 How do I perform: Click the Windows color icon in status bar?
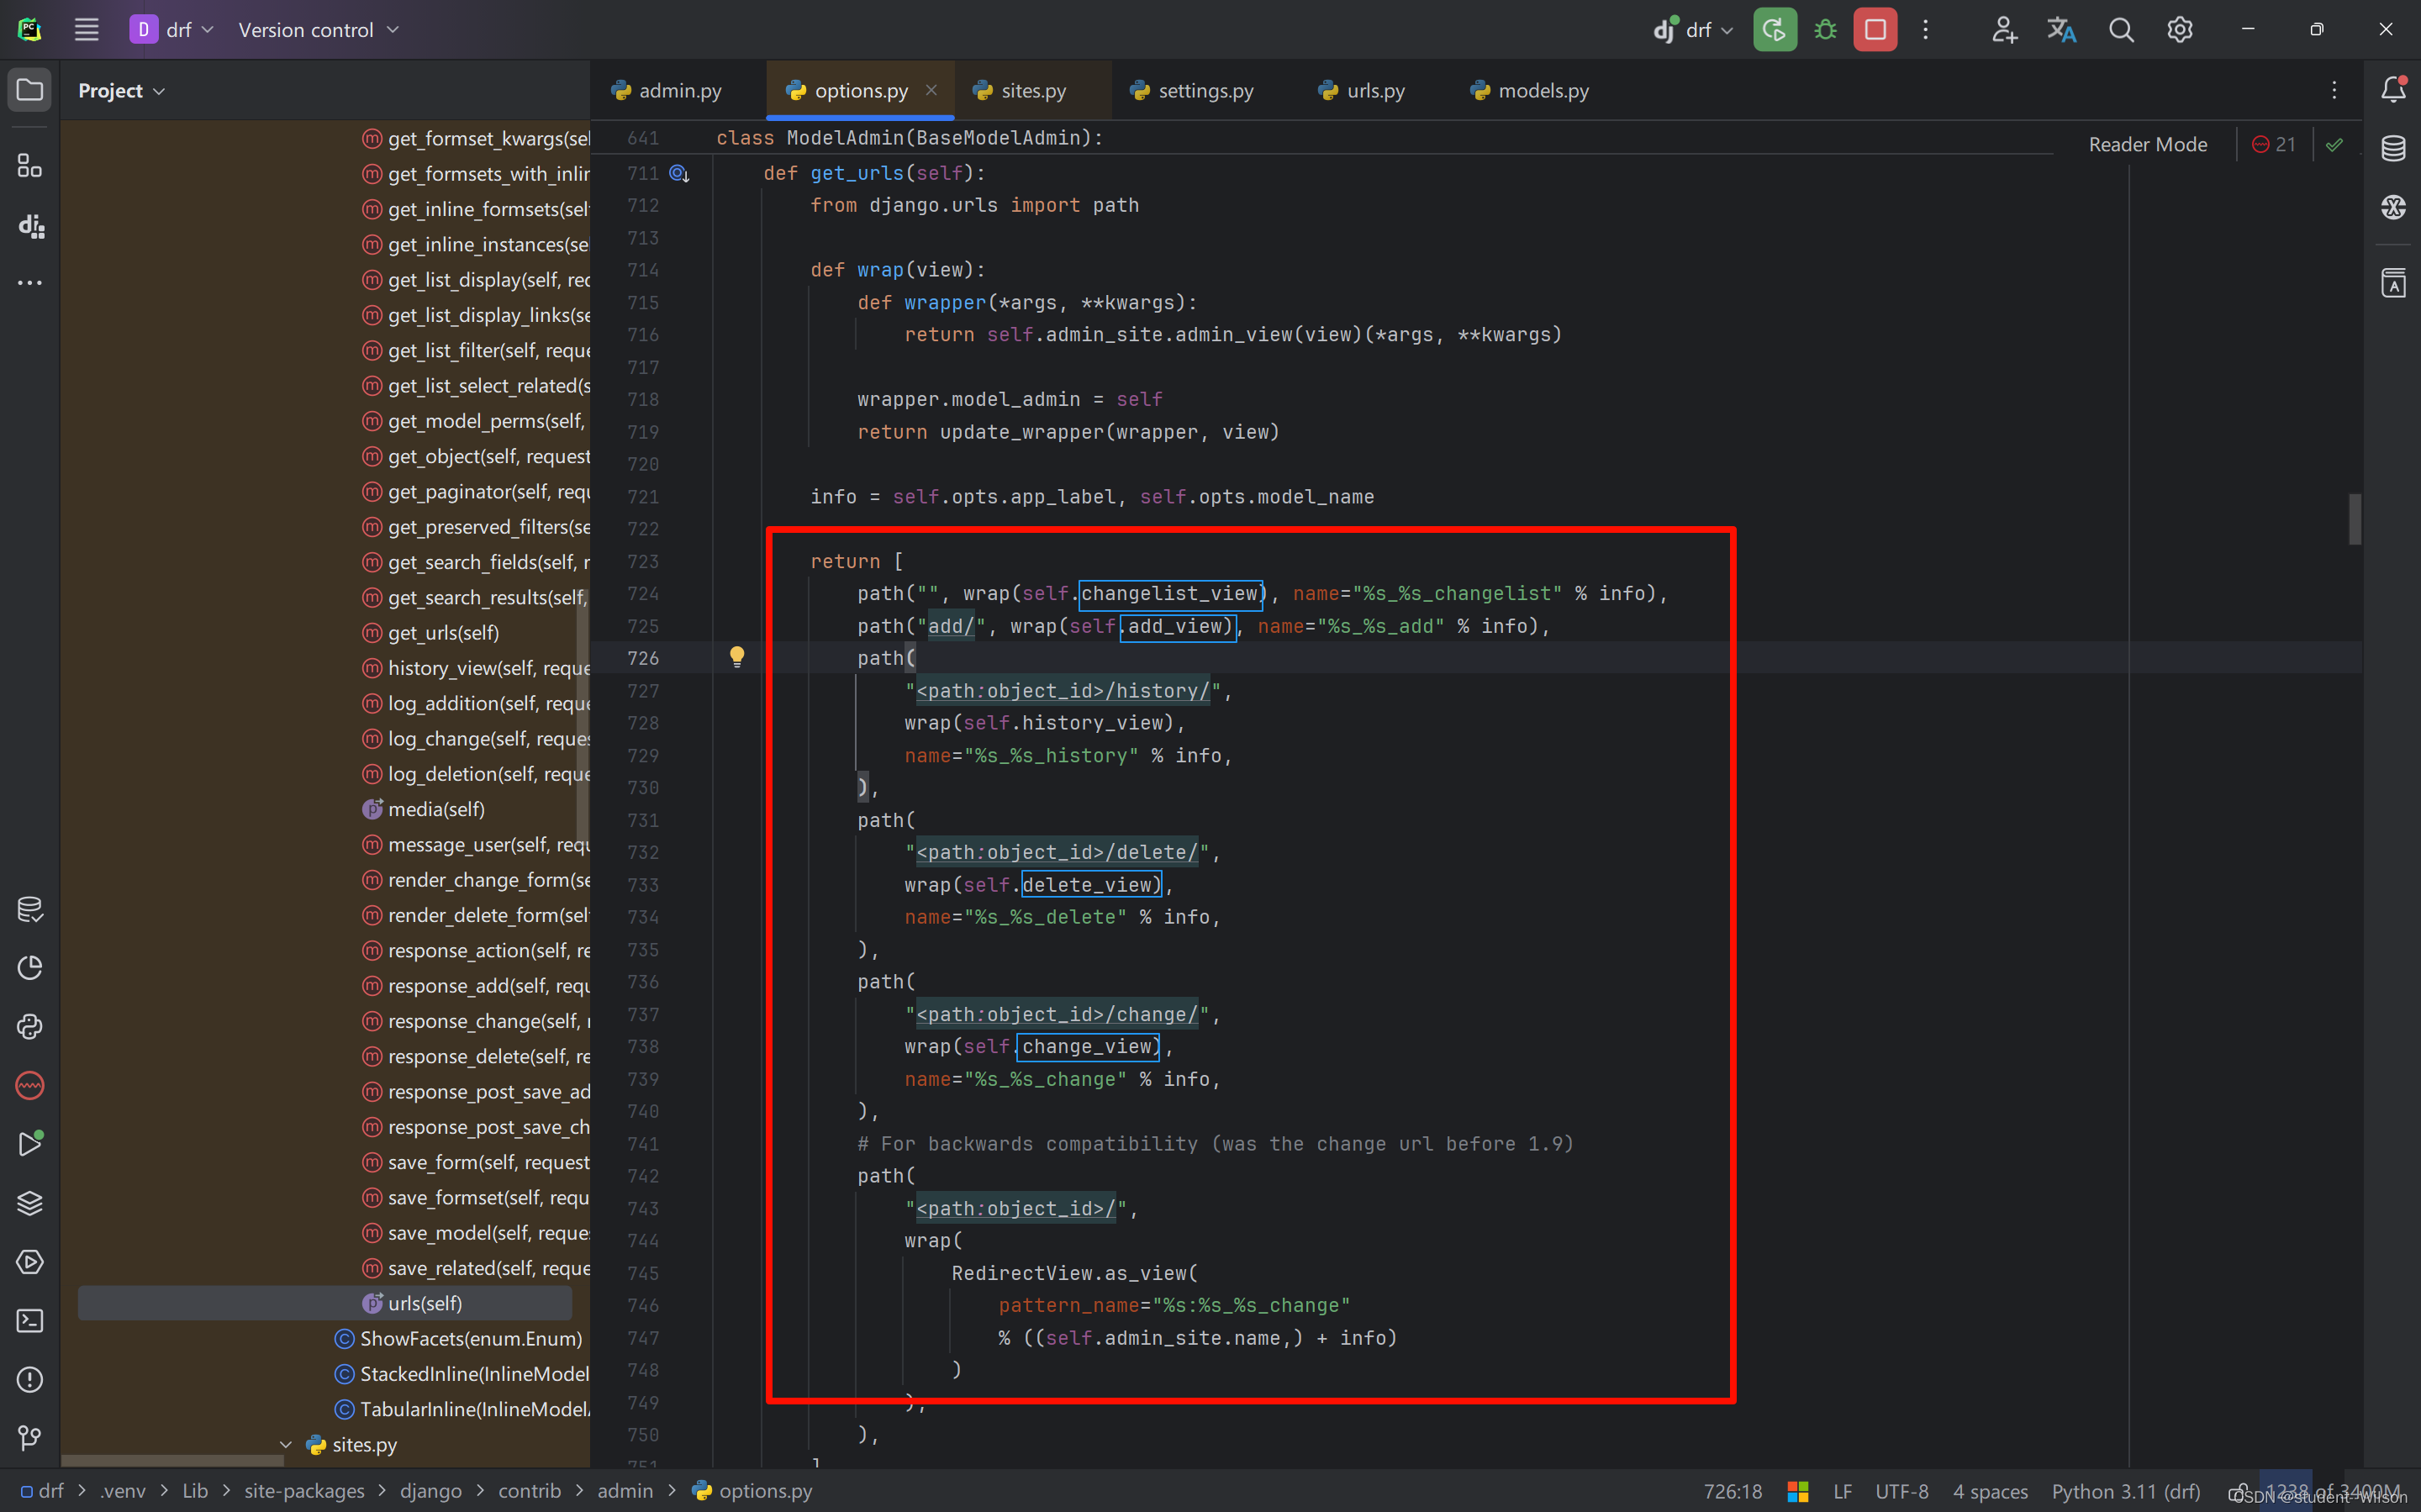point(1797,1491)
